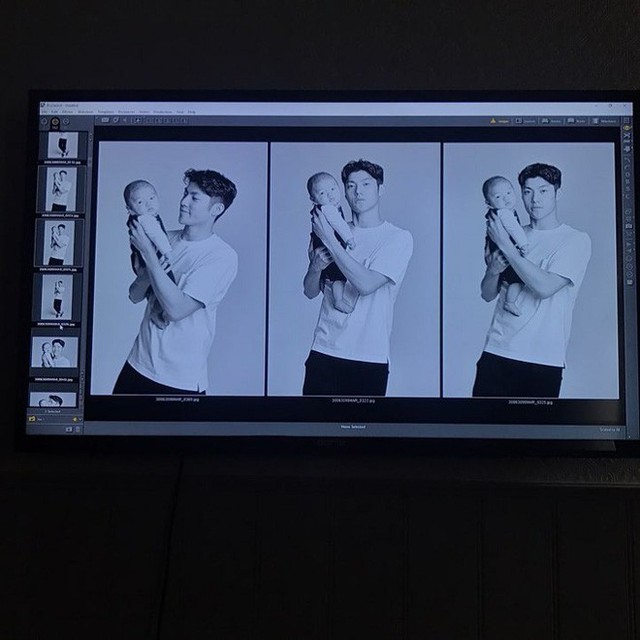Click the first circular icon above thumbnail list
This screenshot has width=640, height=640.
click(44, 123)
